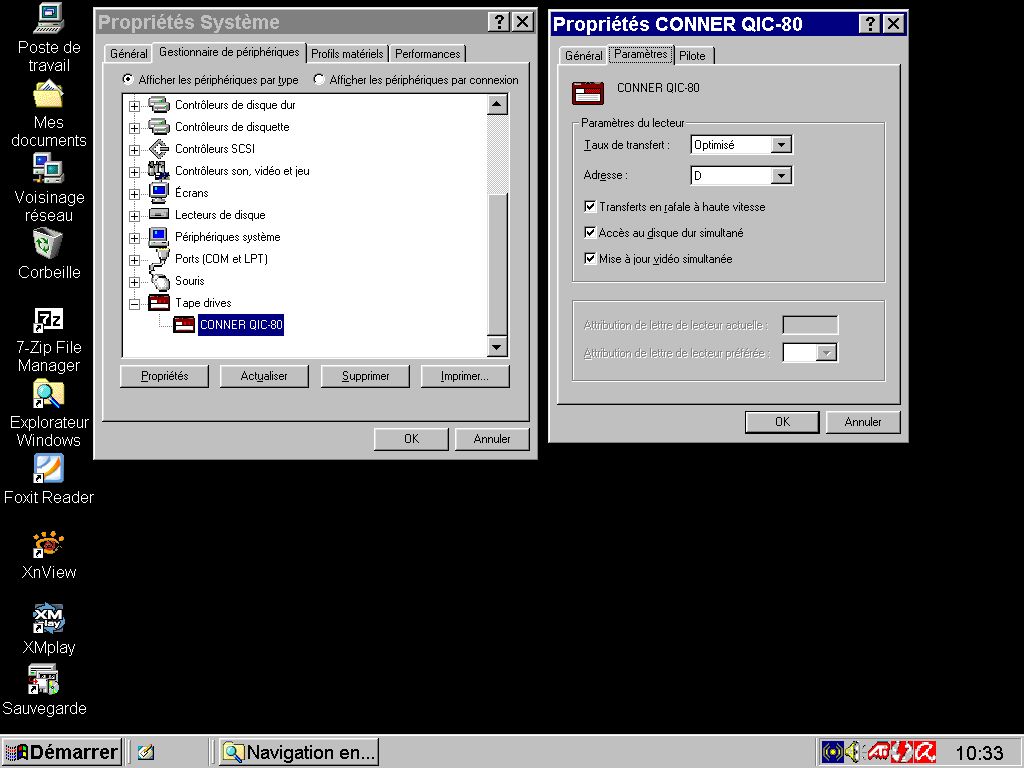Viewport: 1024px width, 768px height.
Task: Click the Contrôleurs SCSI device icon
Action: [159, 149]
